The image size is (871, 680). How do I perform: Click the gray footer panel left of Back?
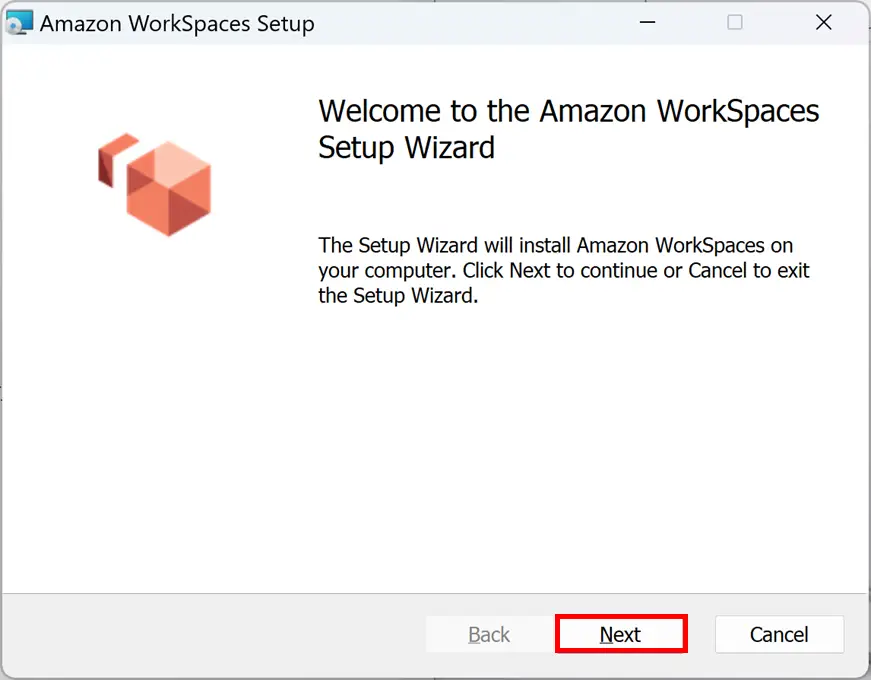(x=214, y=635)
